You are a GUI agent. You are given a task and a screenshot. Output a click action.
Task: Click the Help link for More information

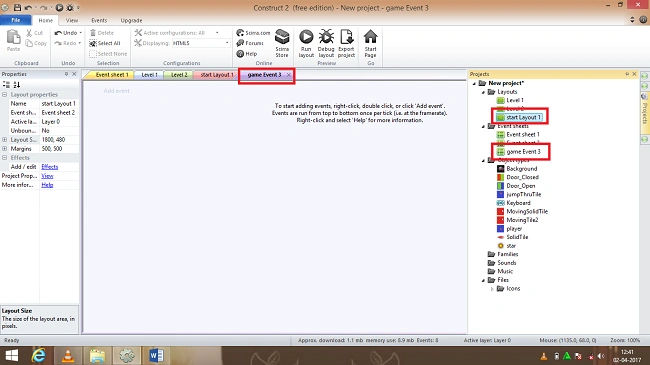click(47, 185)
